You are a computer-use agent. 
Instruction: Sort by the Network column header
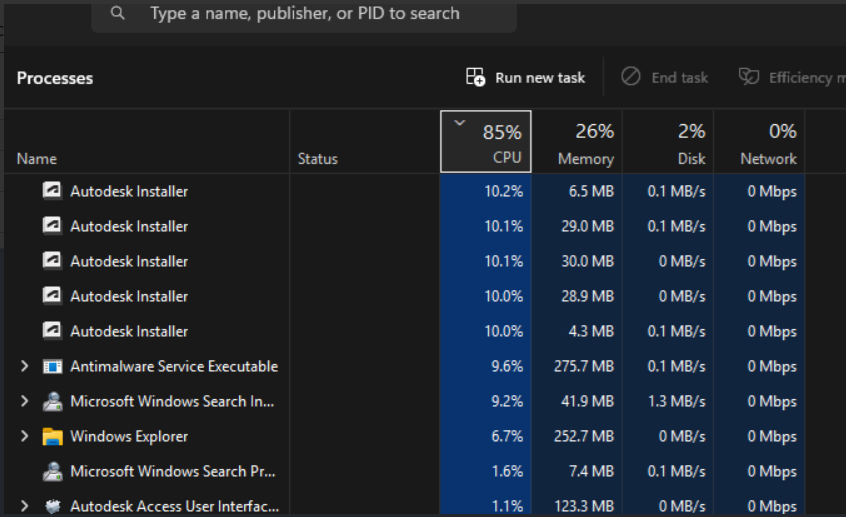(x=759, y=142)
